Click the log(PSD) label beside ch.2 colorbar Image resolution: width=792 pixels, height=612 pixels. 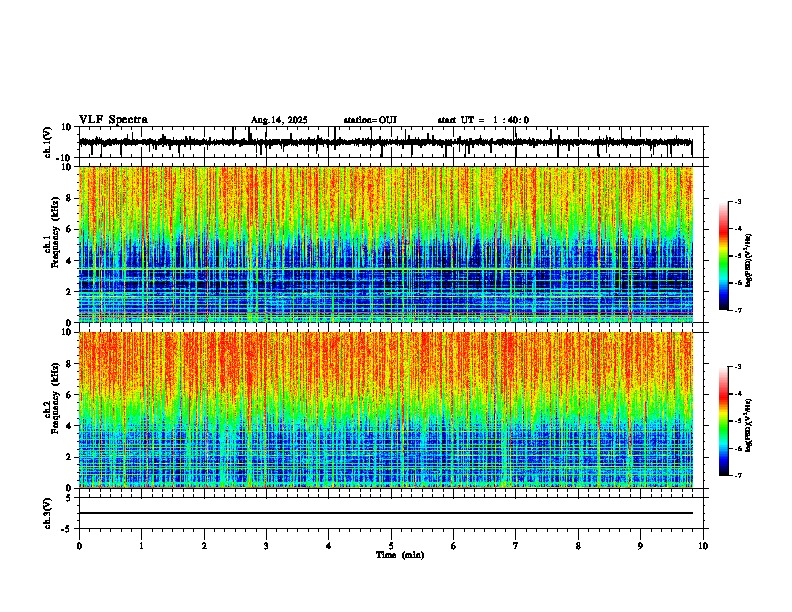pos(749,425)
